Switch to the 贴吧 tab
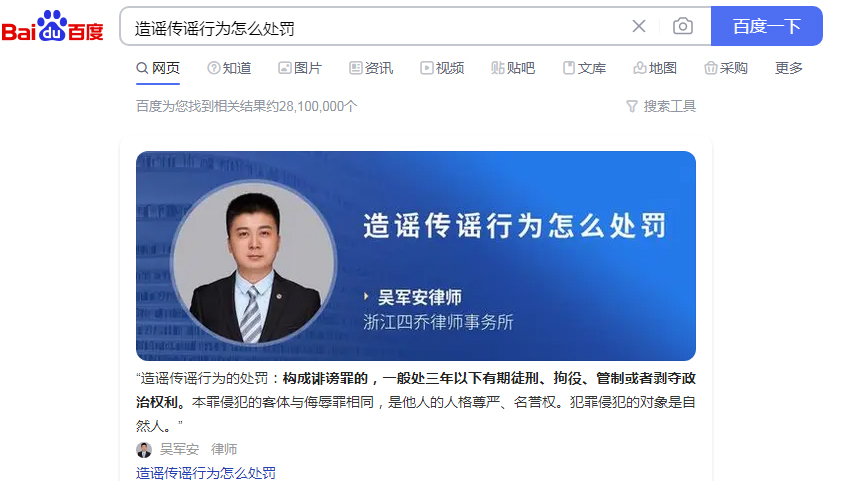 [x=513, y=68]
